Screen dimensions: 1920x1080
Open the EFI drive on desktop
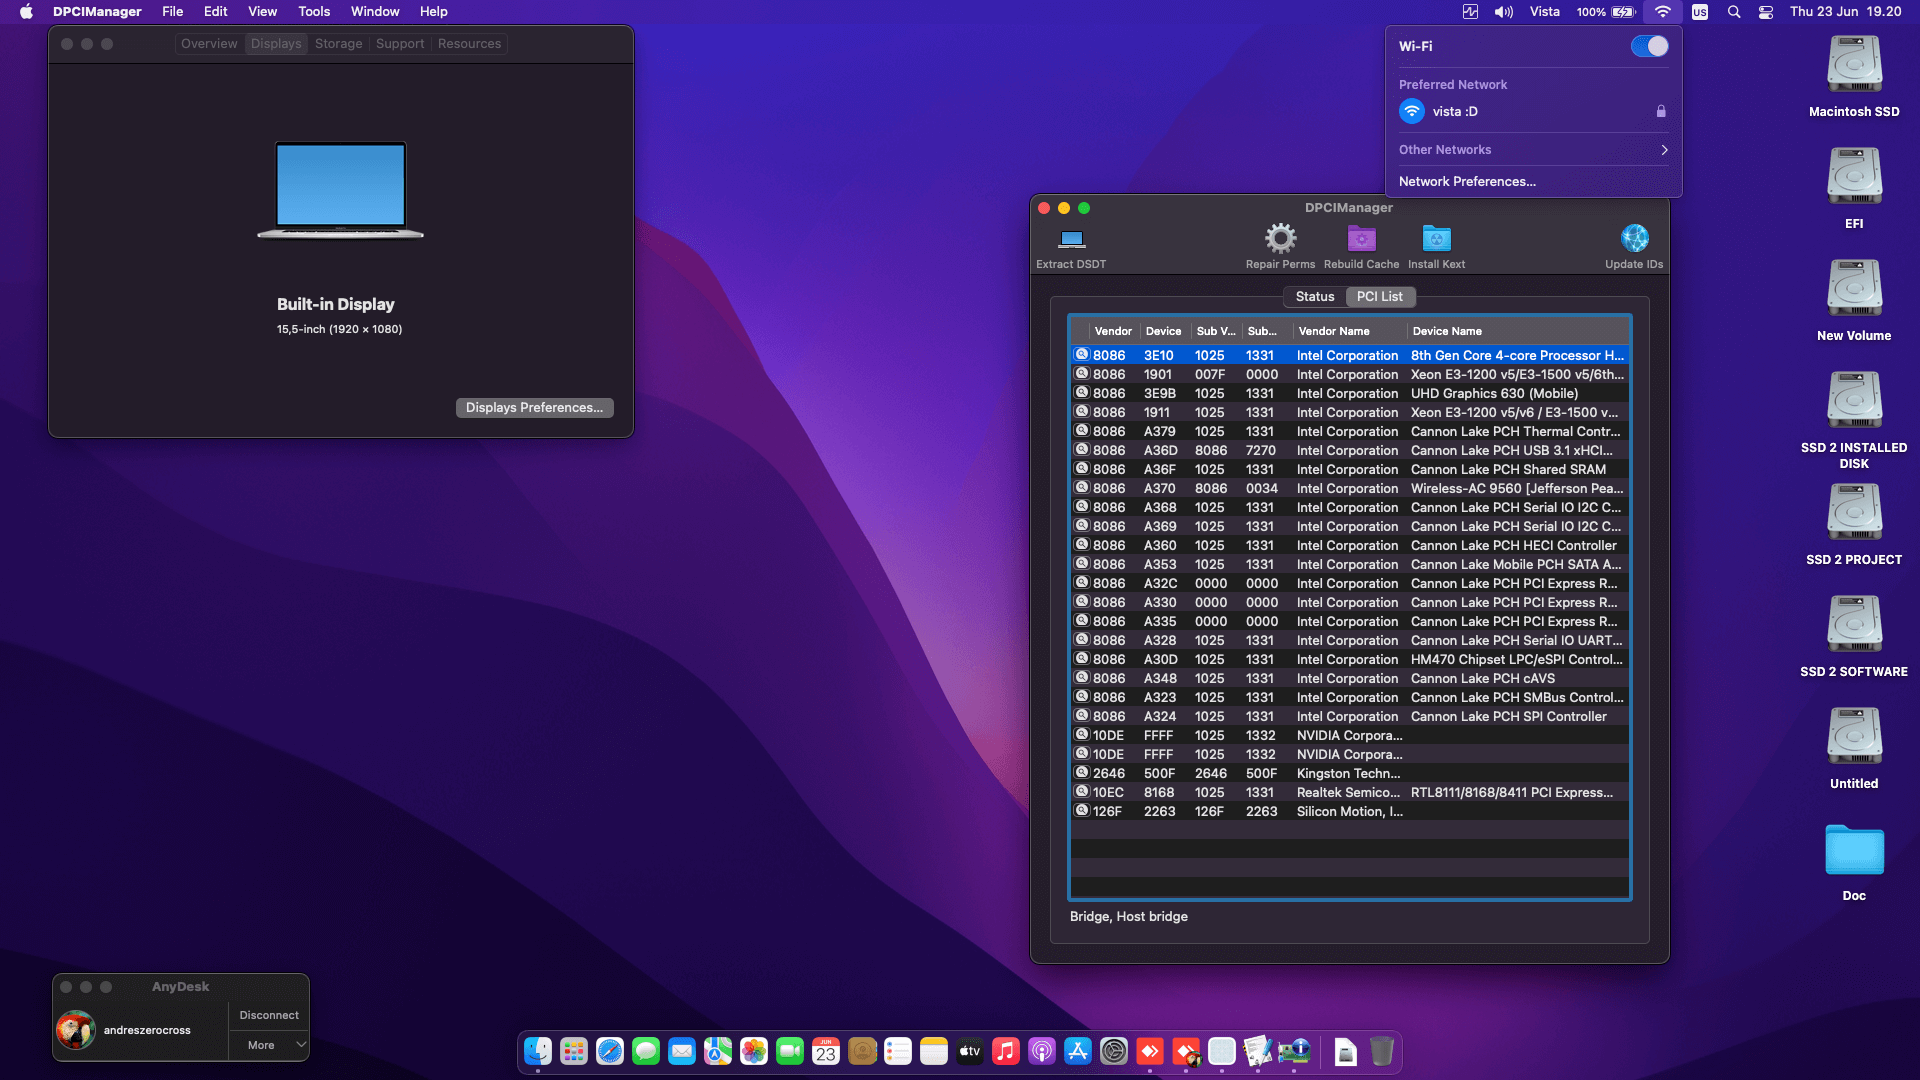point(1854,177)
